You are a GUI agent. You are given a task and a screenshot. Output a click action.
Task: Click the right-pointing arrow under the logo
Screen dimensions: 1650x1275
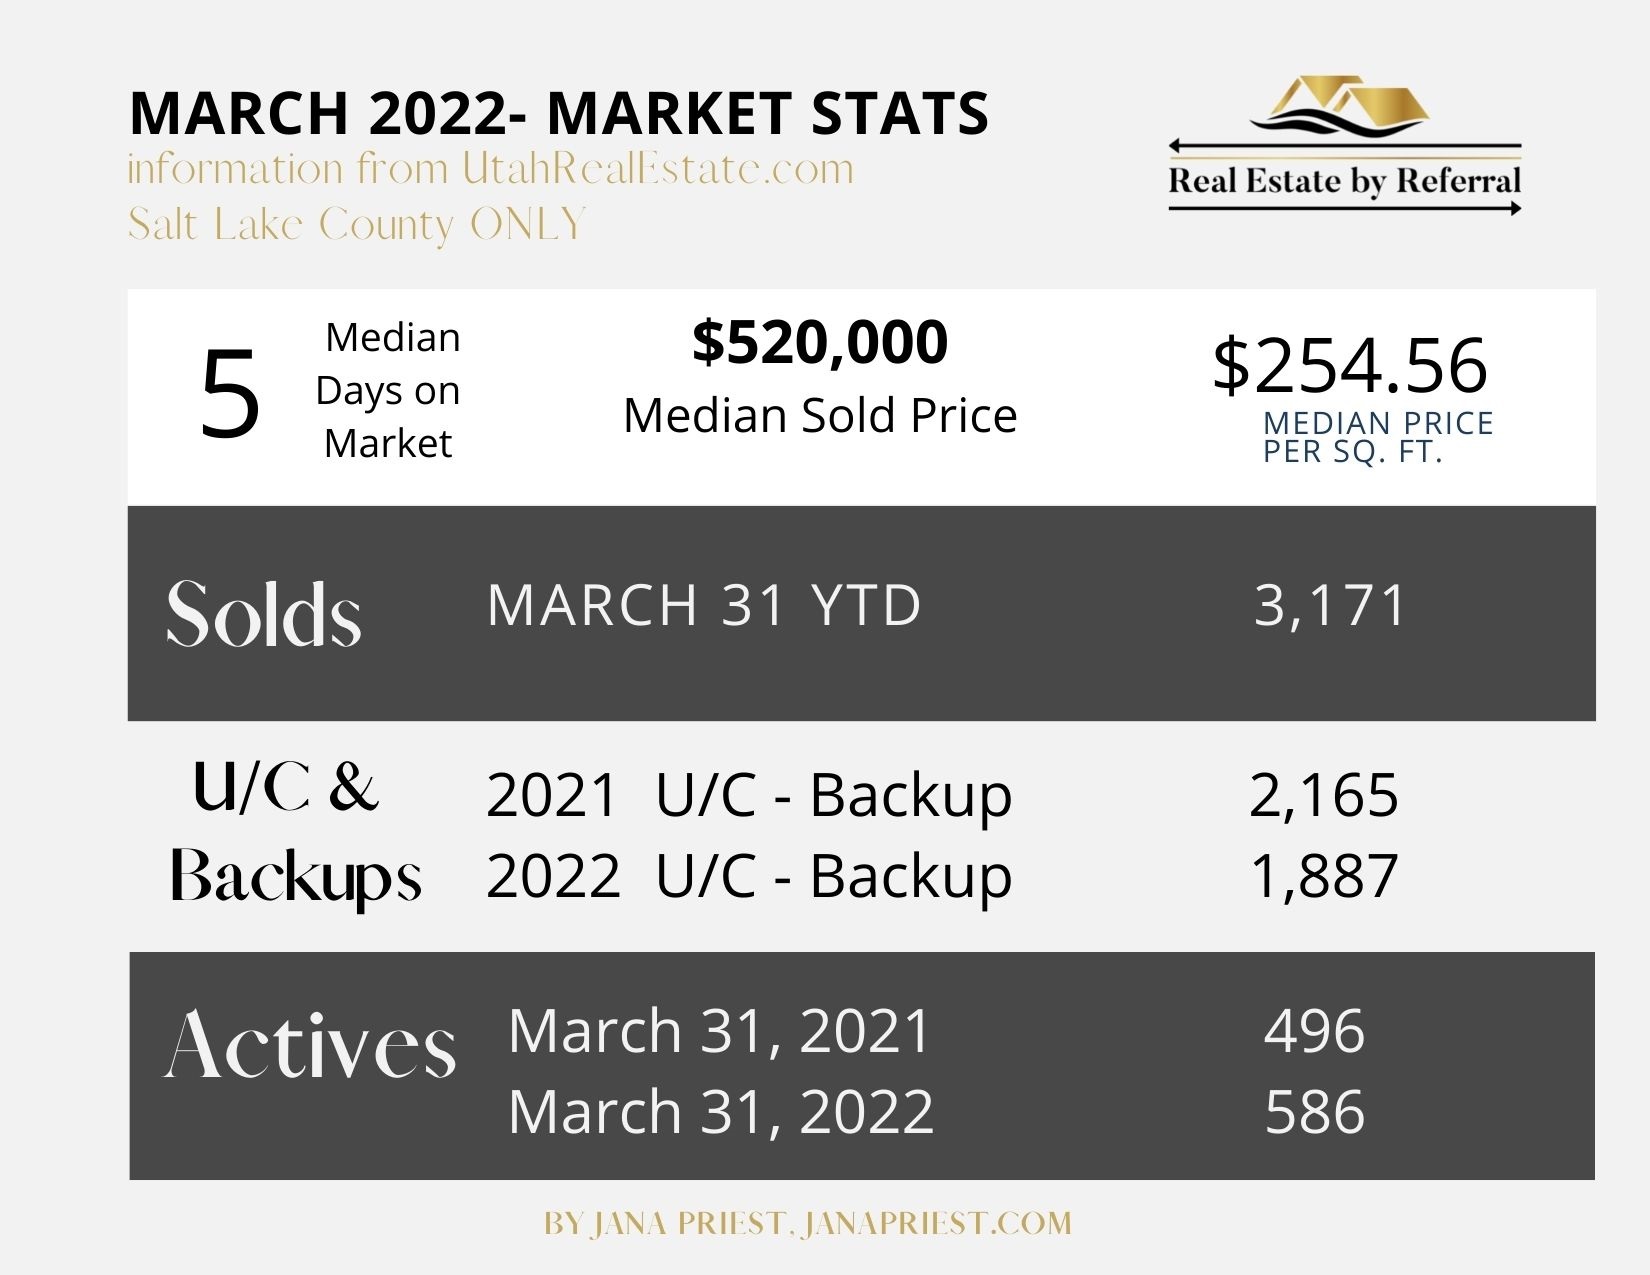[x=1345, y=208]
